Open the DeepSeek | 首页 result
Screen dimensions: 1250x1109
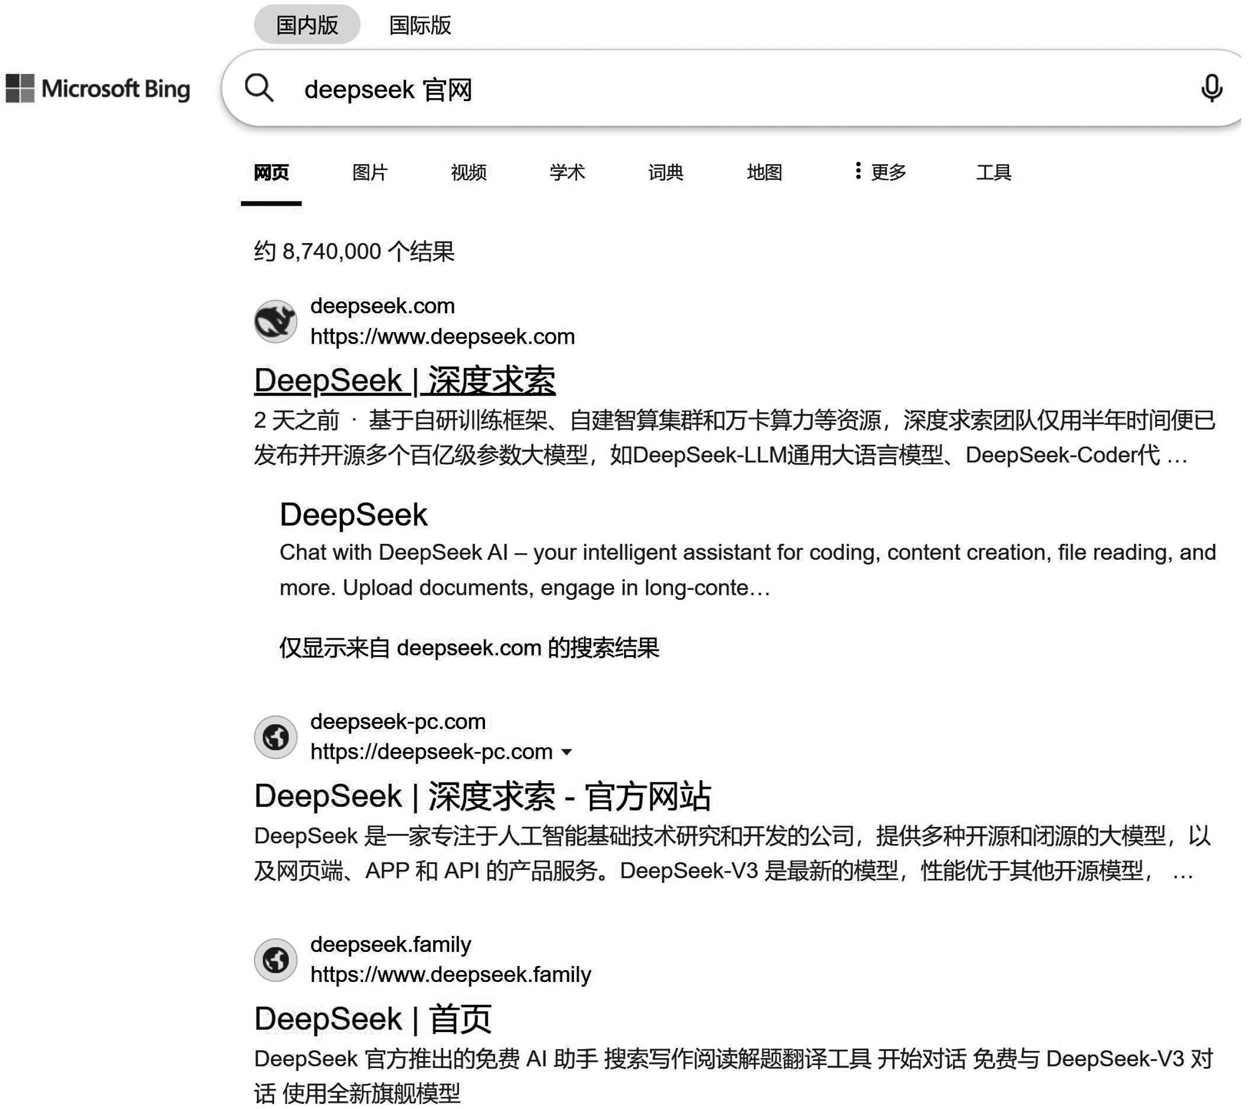click(x=373, y=1019)
